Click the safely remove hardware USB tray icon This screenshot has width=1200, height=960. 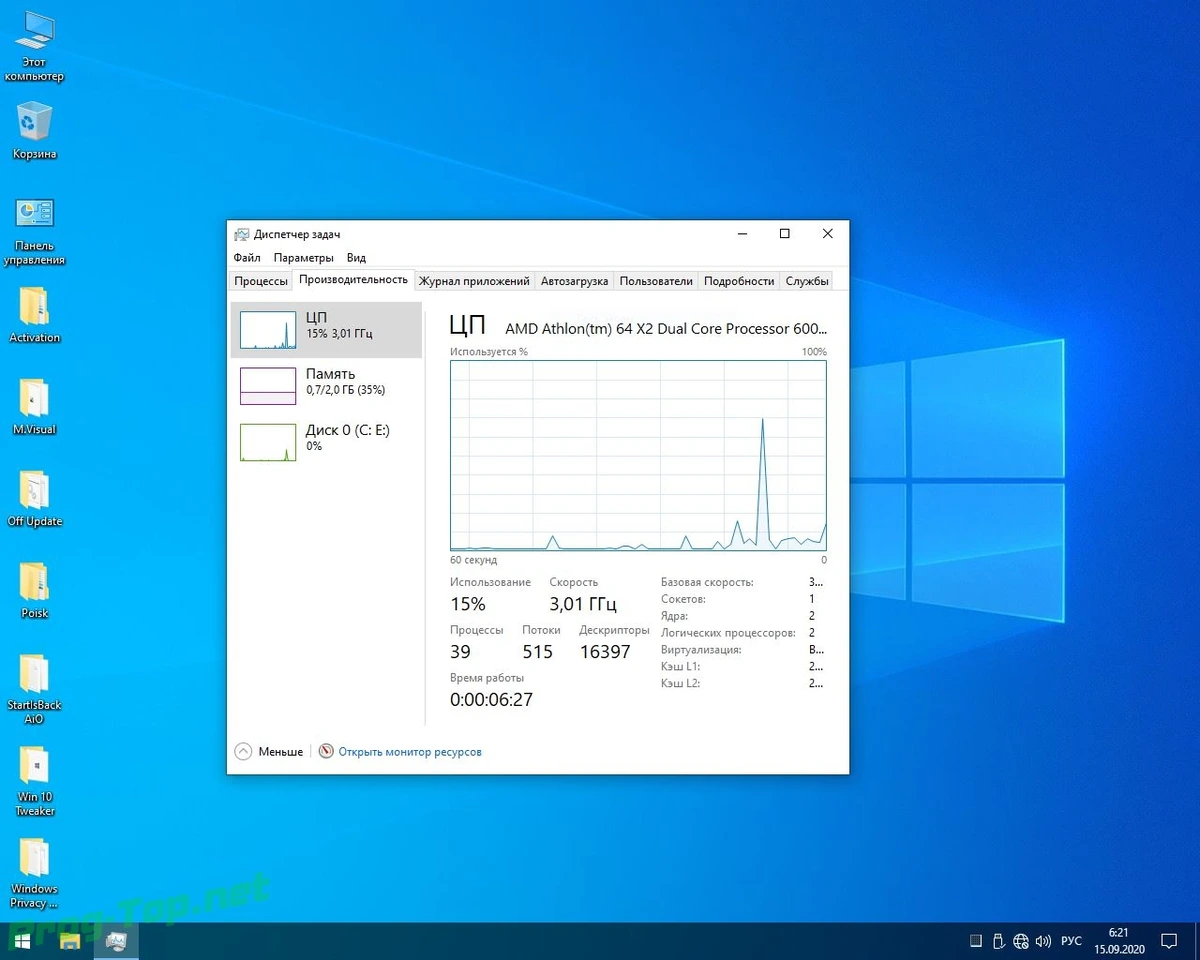coord(998,941)
